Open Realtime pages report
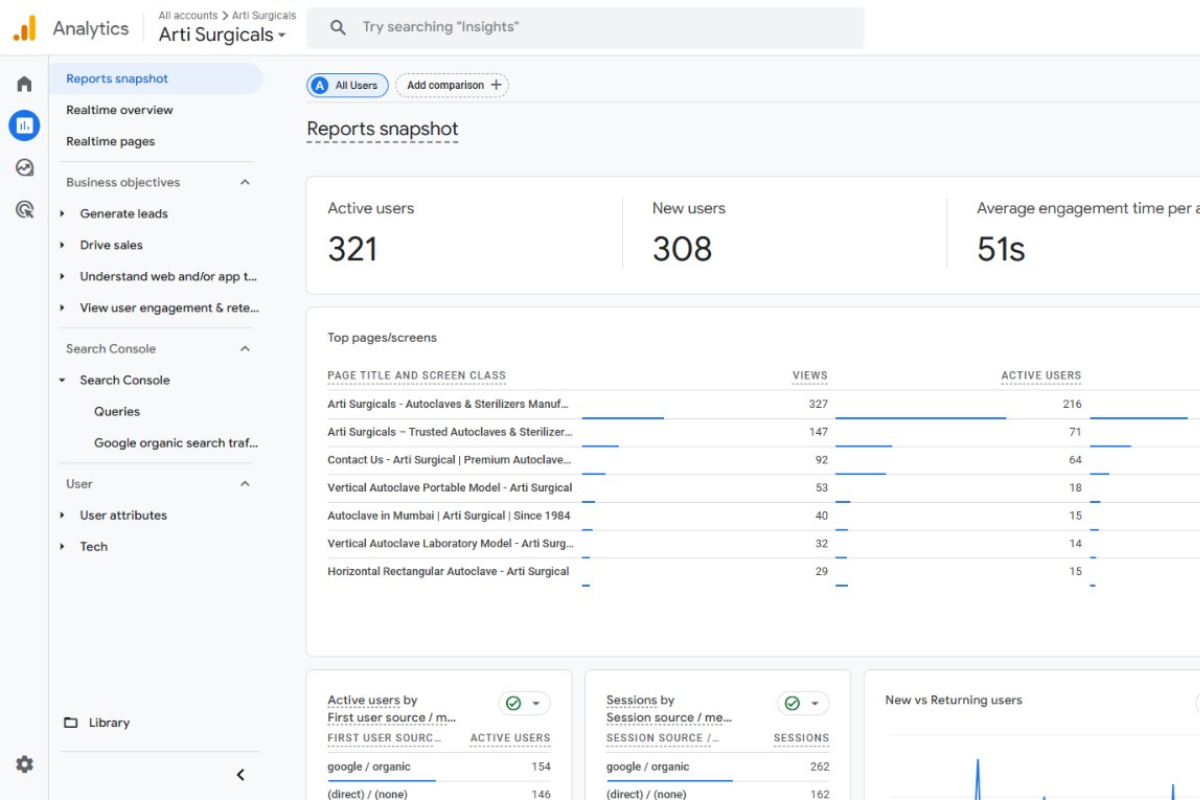Screen dimensions: 1200x800 point(110,141)
